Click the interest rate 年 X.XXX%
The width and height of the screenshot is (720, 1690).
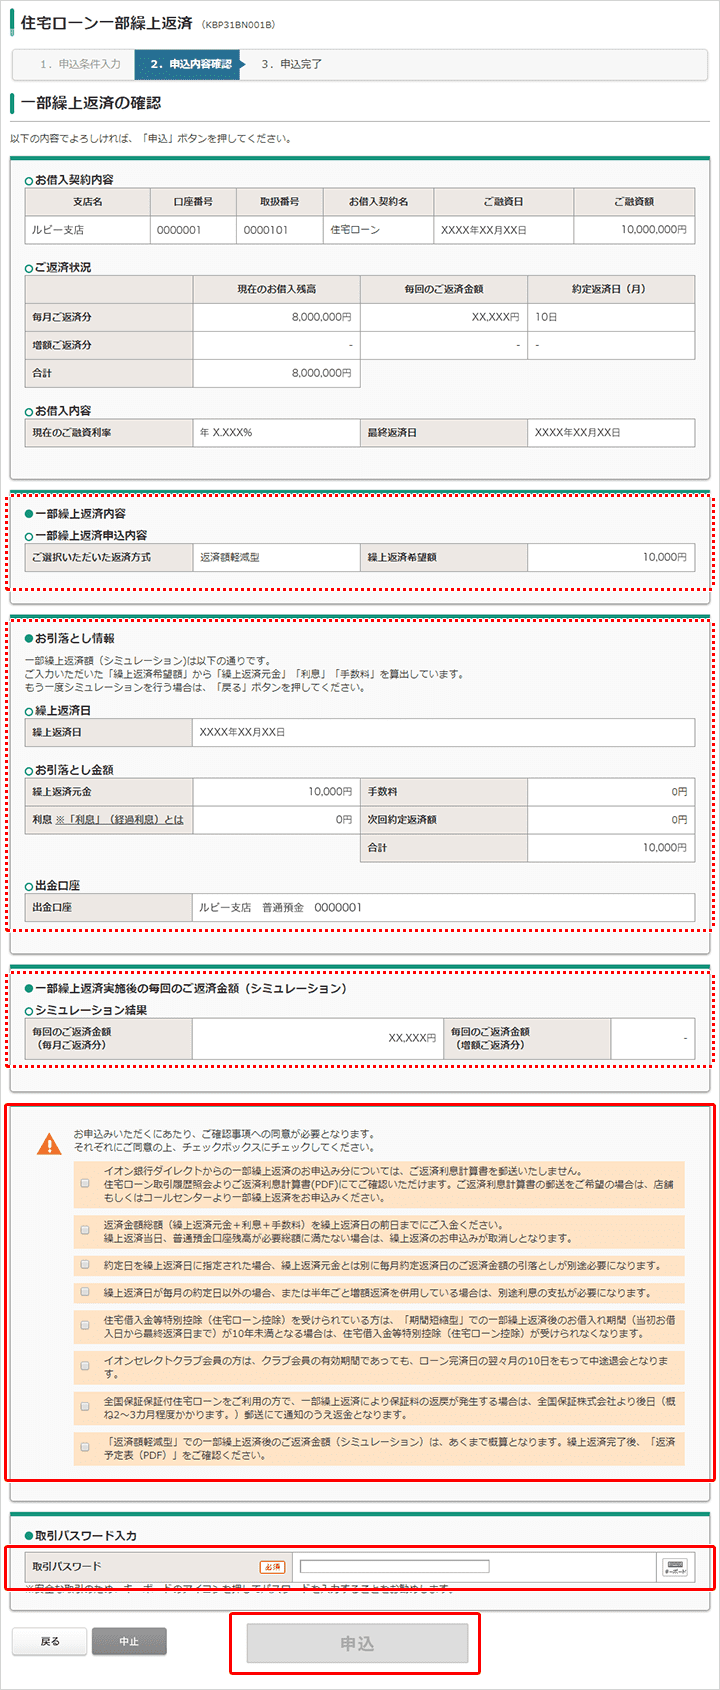277,433
